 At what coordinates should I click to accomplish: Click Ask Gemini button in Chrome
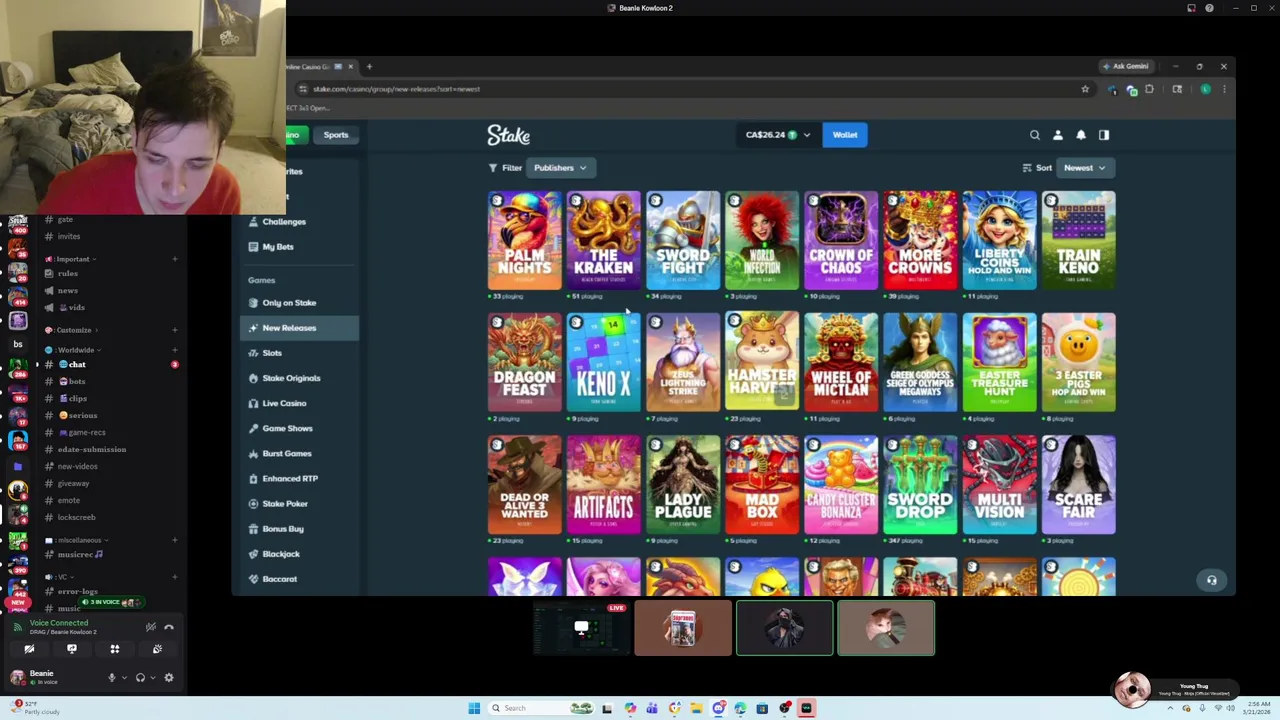coord(1126,66)
